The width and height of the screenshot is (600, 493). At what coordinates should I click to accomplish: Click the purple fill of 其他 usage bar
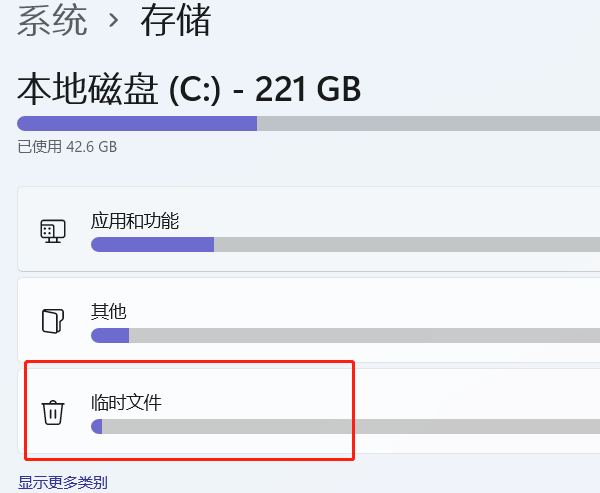coord(110,335)
